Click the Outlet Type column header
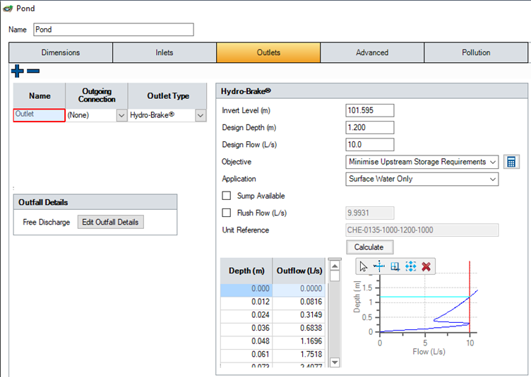The height and width of the screenshot is (377, 531). click(x=168, y=96)
